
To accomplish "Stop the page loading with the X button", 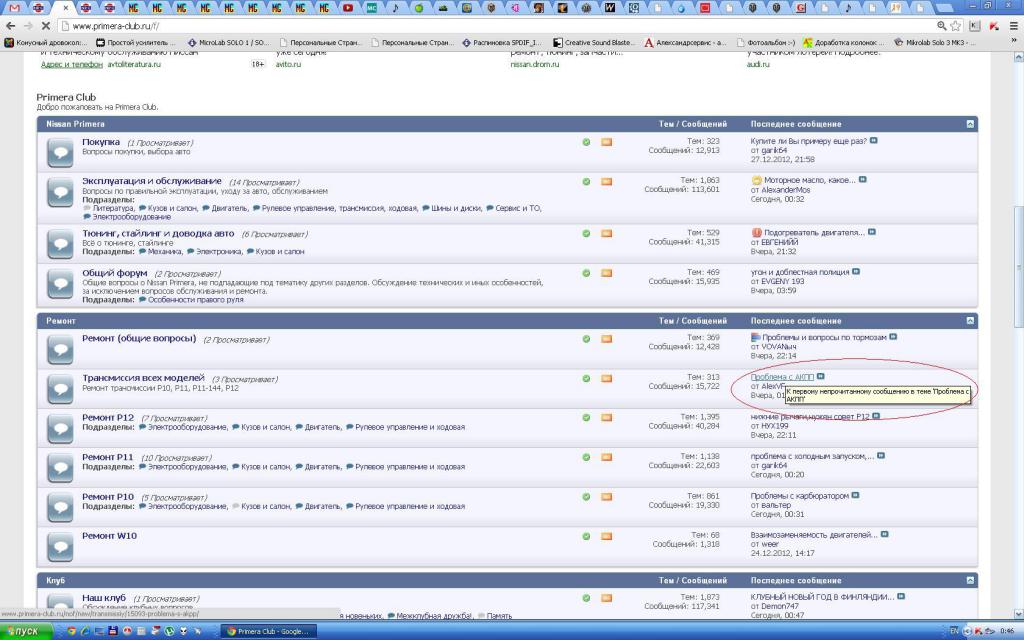I will click(46, 26).
